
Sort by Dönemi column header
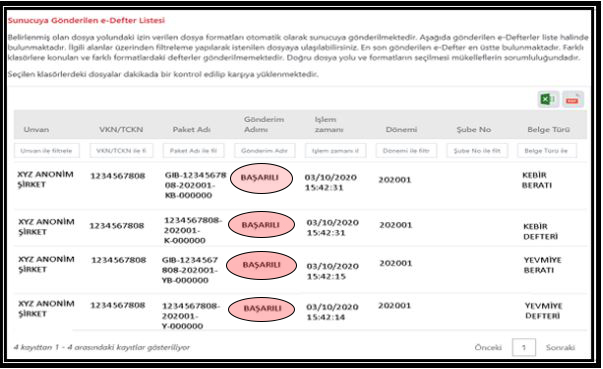point(401,130)
